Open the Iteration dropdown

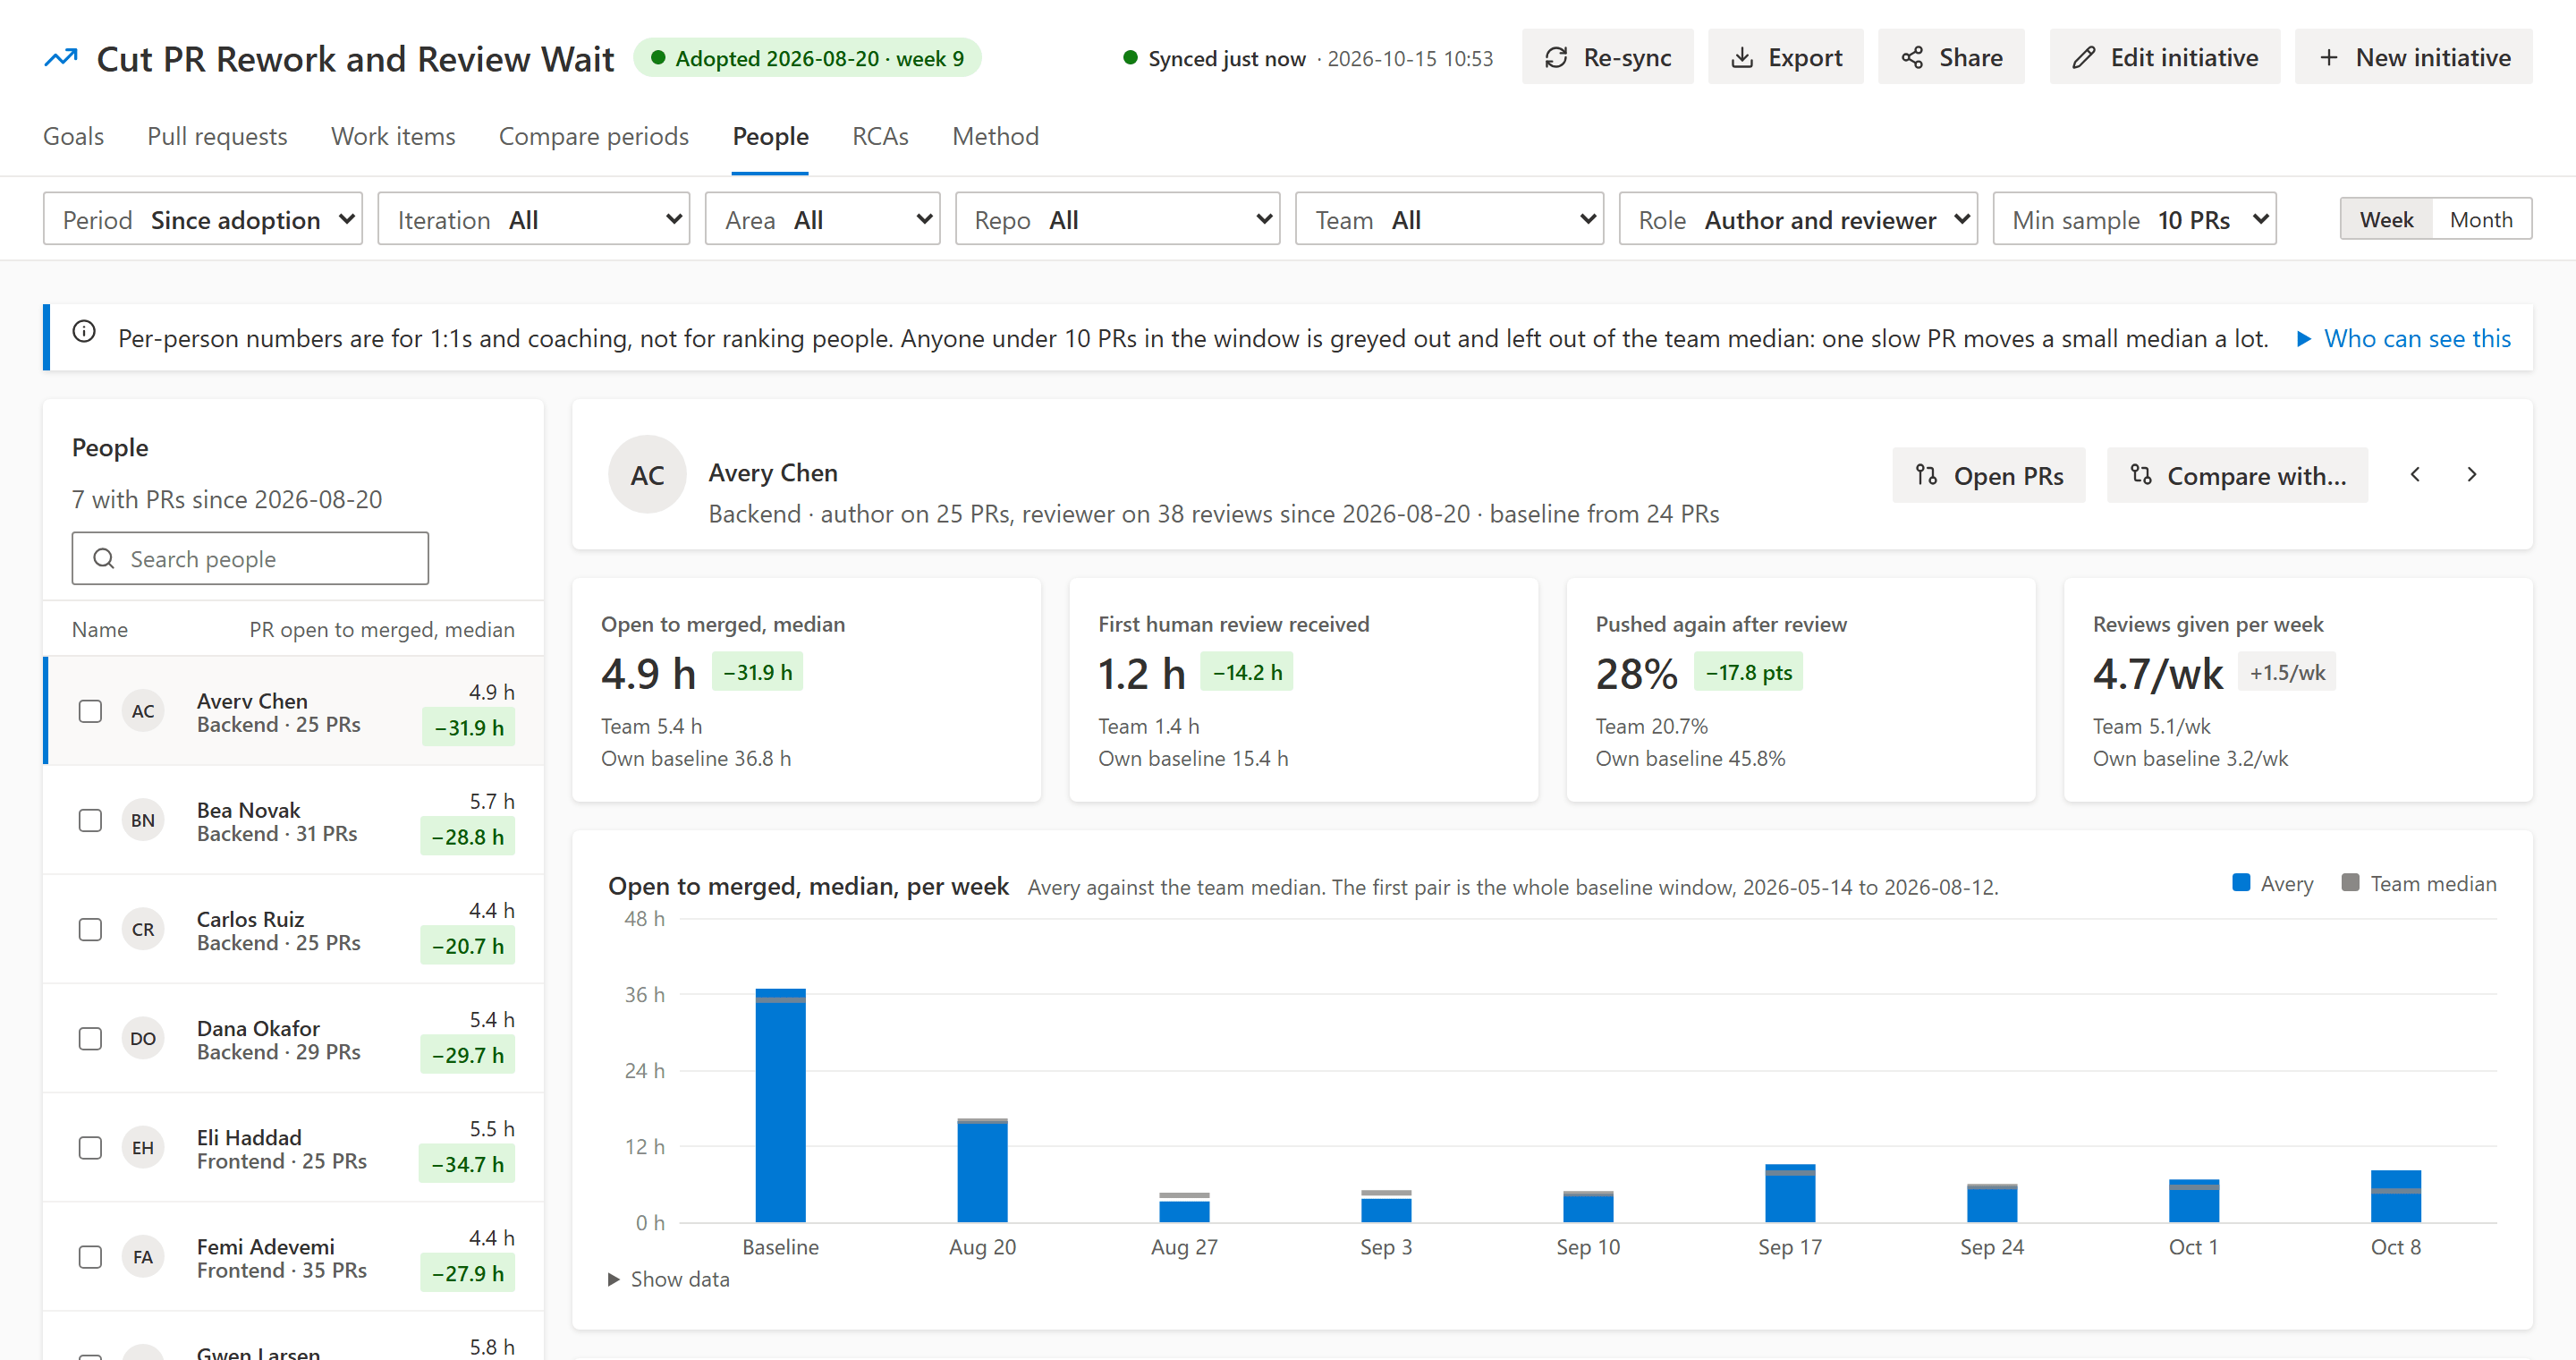coord(533,219)
